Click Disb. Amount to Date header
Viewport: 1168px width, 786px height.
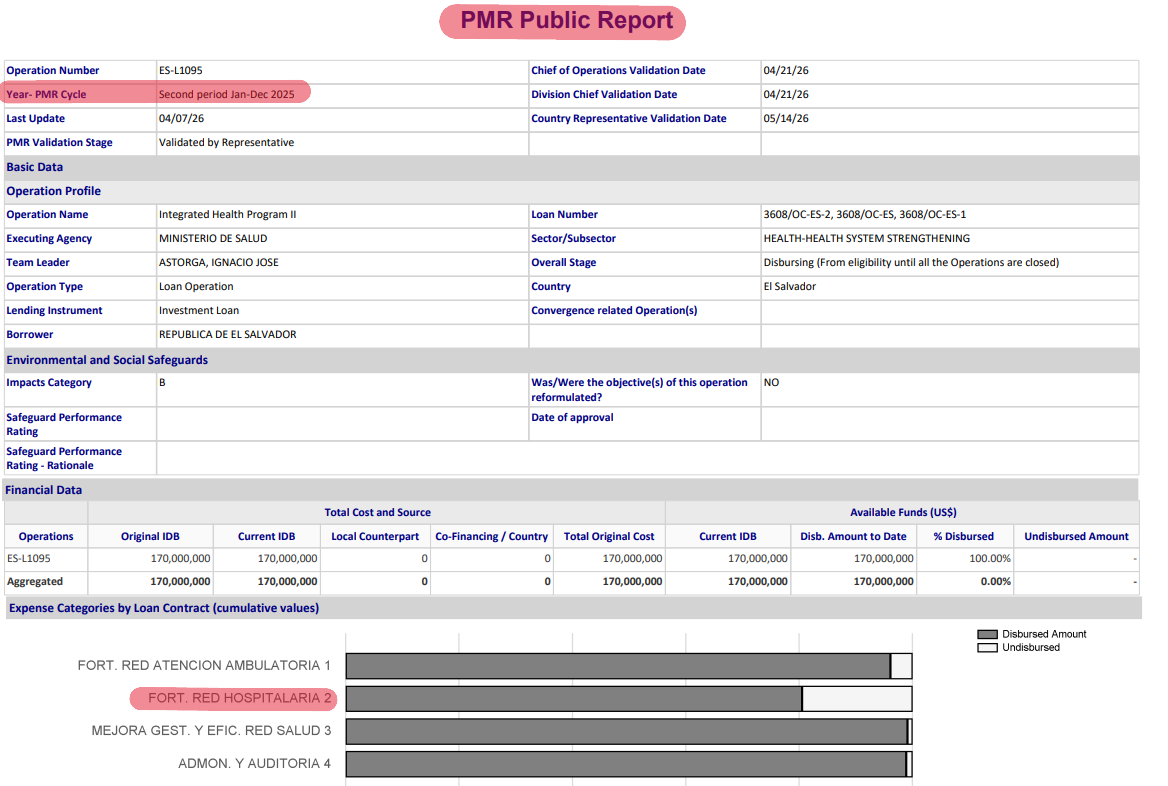coord(853,536)
